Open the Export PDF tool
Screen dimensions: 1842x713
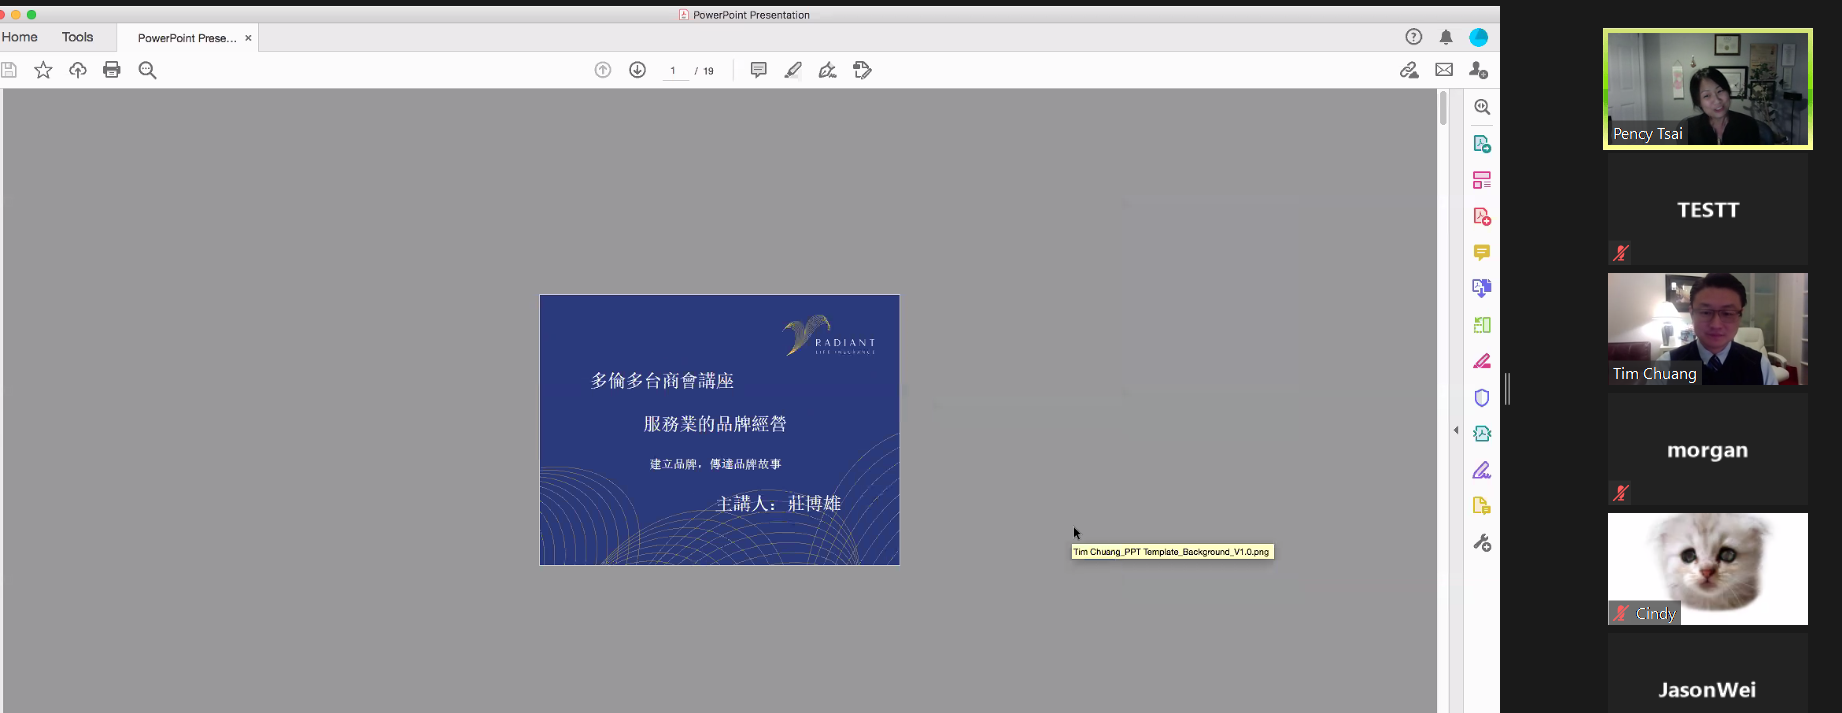click(1482, 144)
